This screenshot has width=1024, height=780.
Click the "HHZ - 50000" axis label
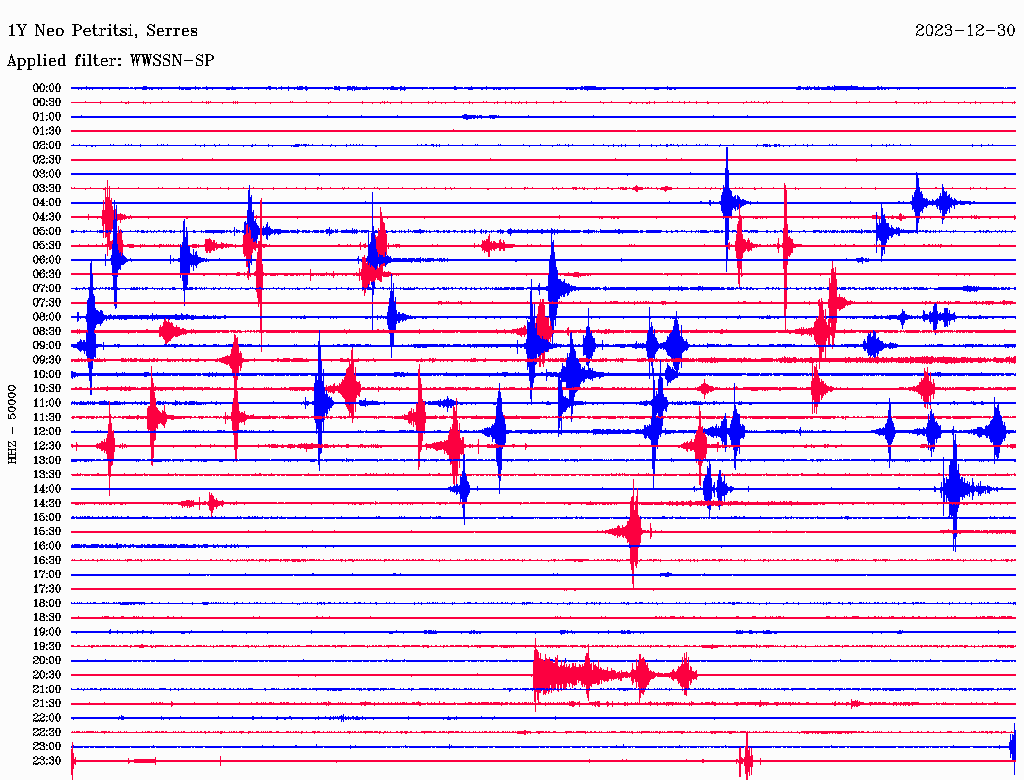[12, 424]
